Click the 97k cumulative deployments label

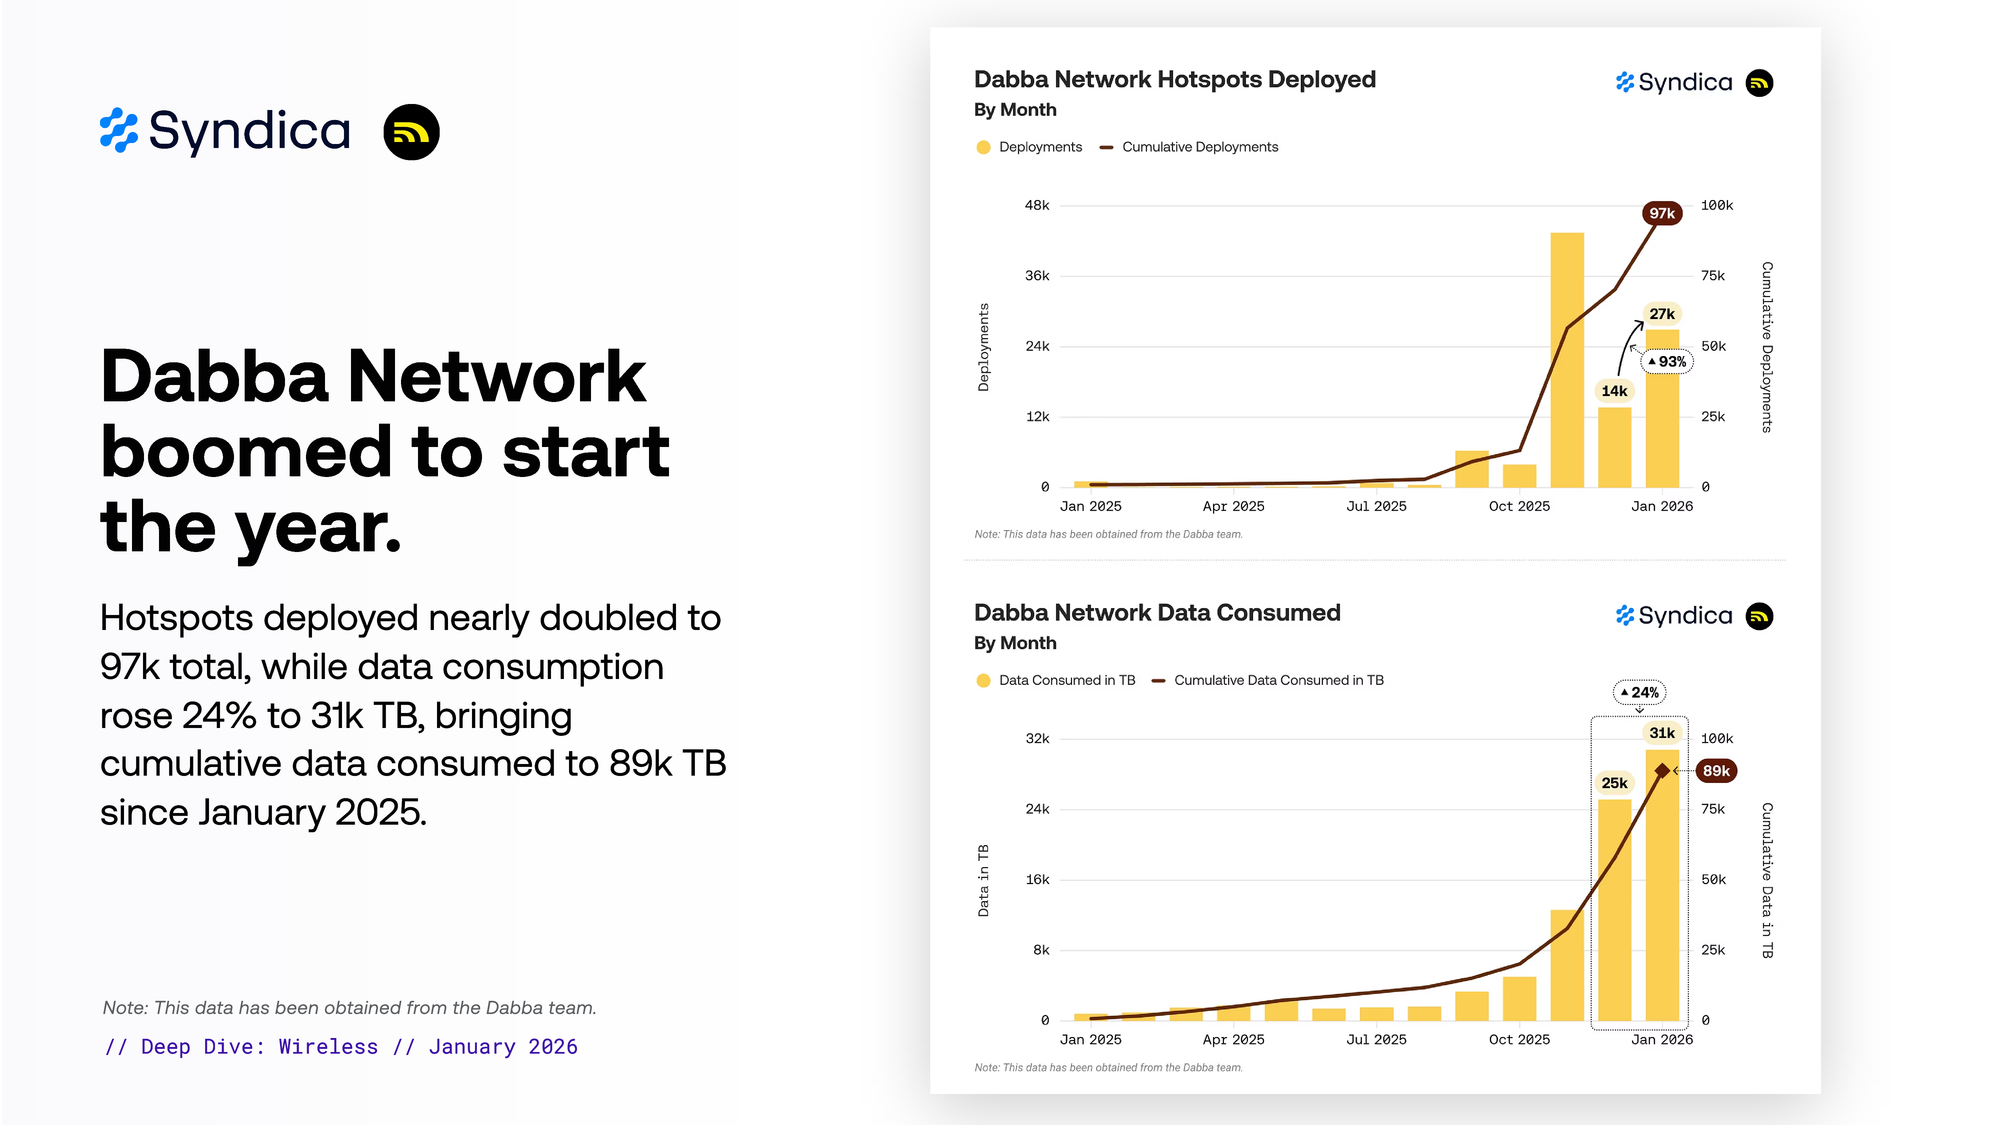coord(1661,213)
